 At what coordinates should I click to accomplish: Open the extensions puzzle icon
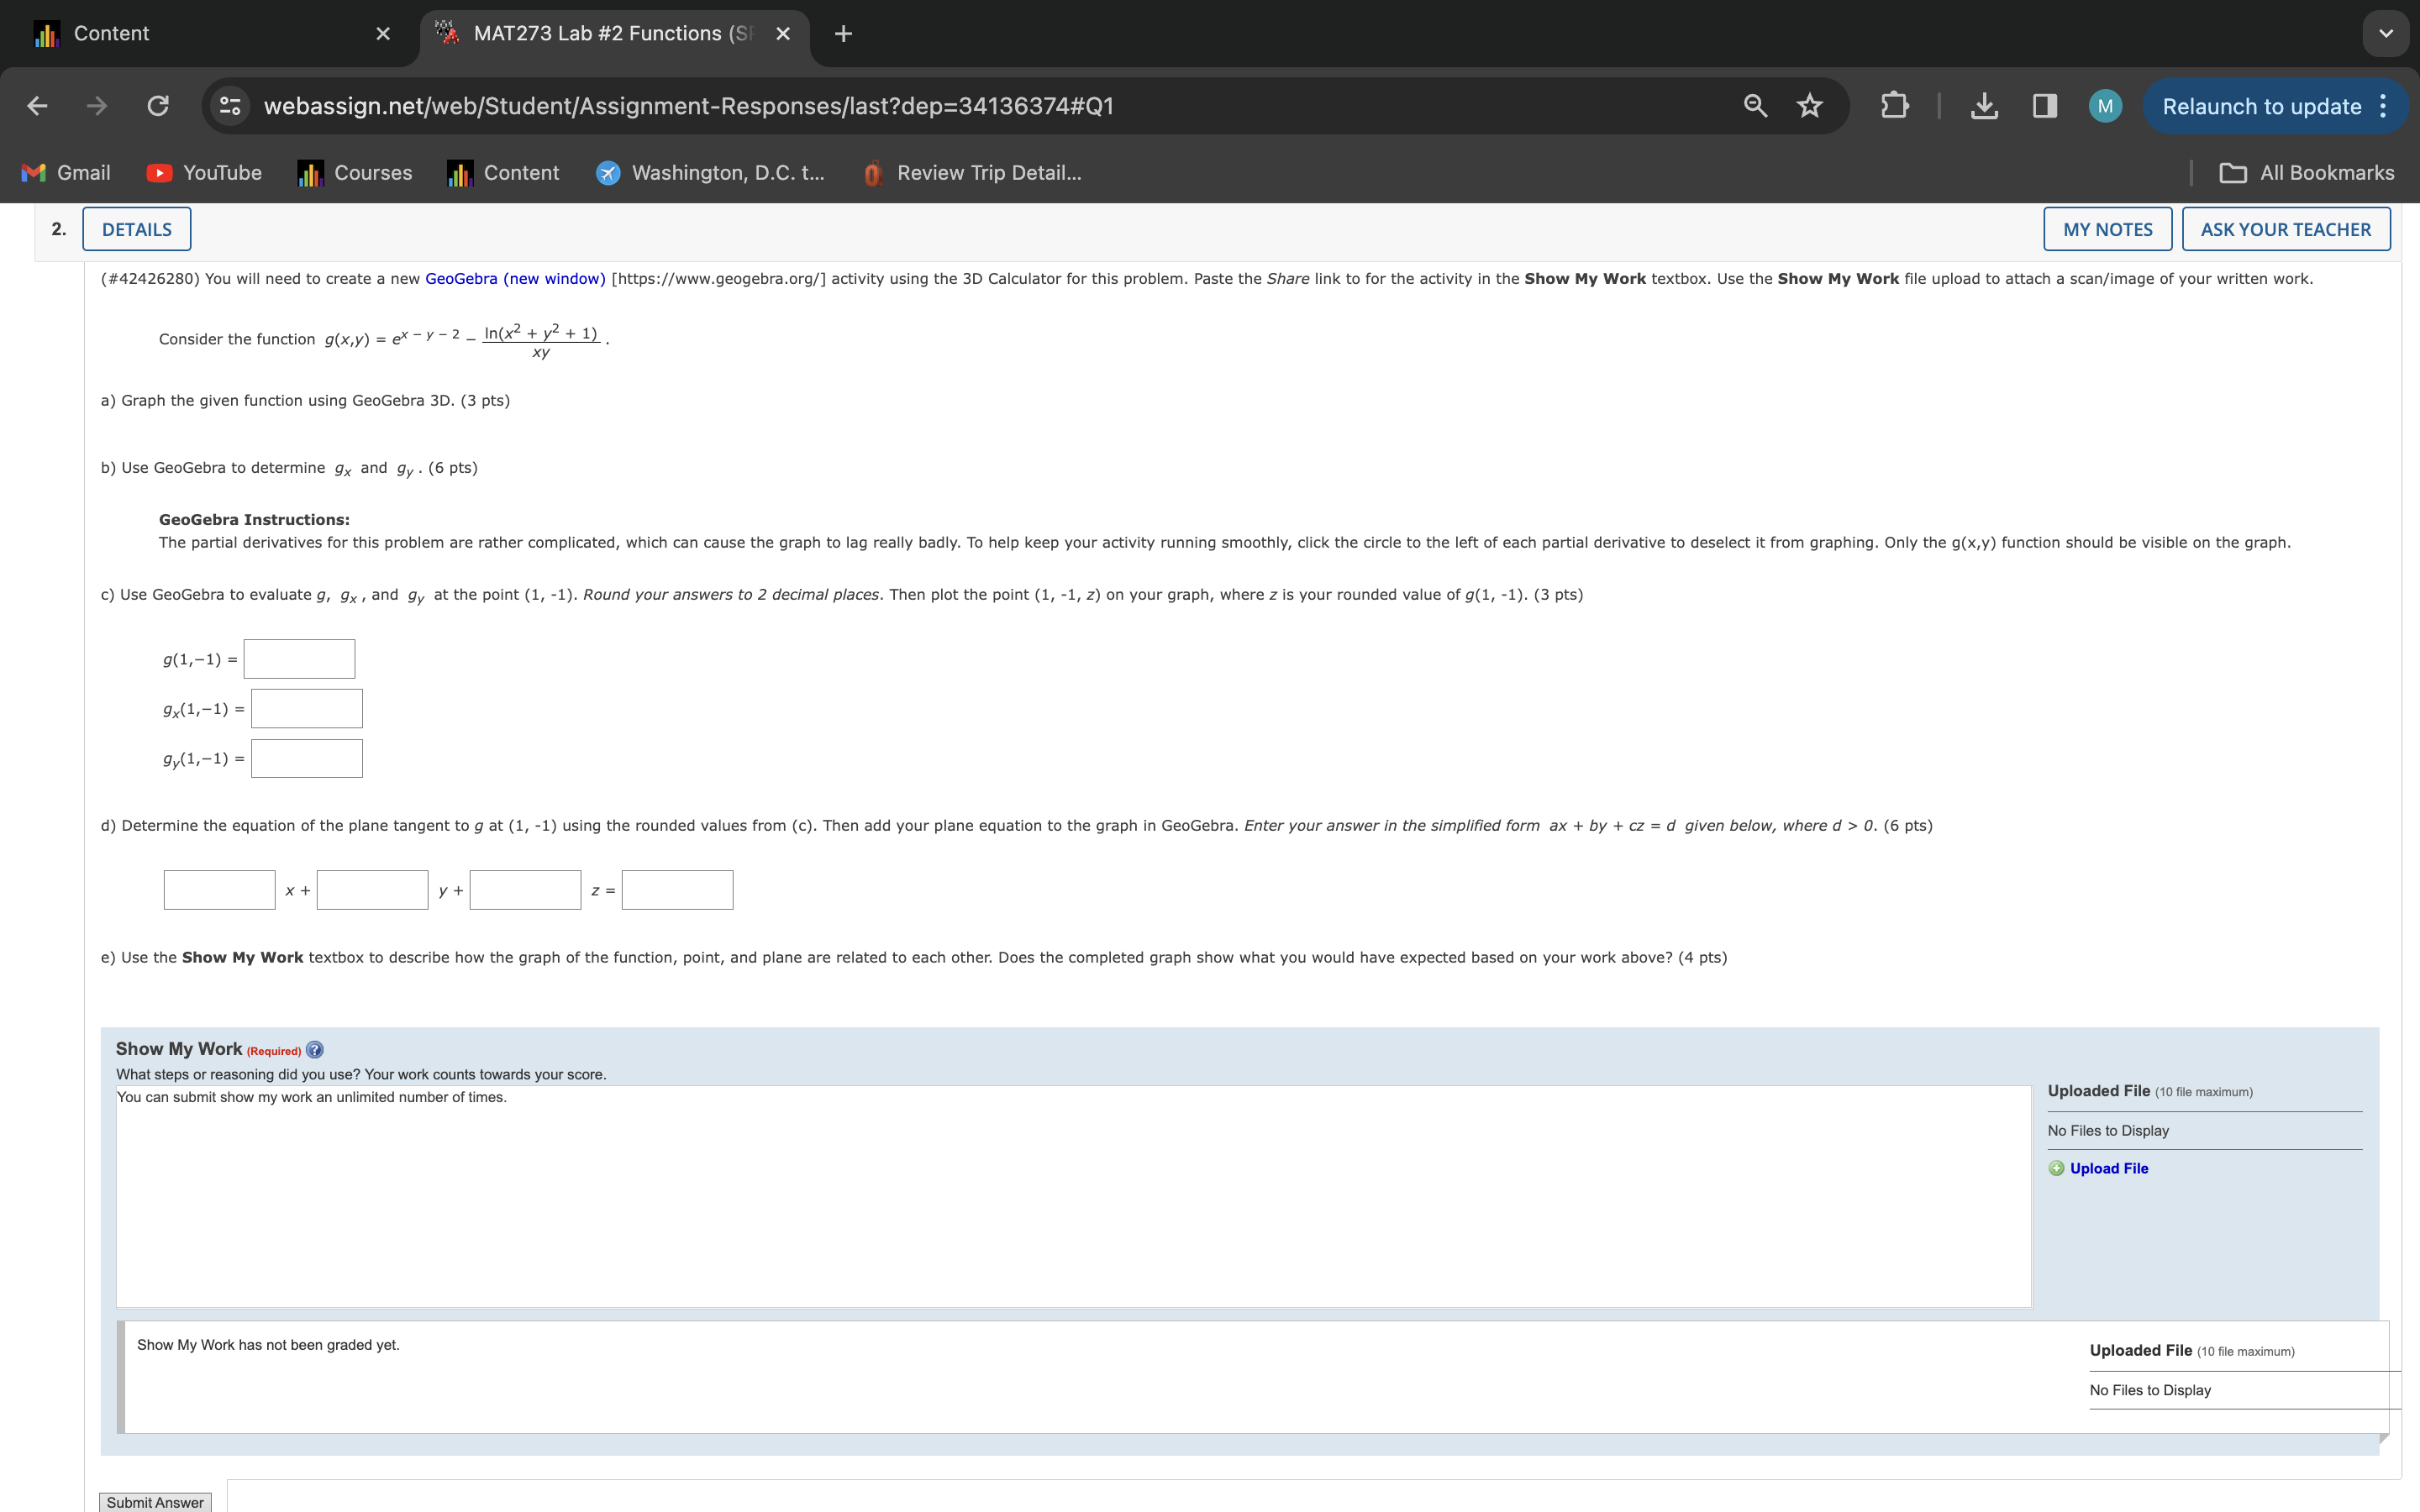coord(1894,106)
